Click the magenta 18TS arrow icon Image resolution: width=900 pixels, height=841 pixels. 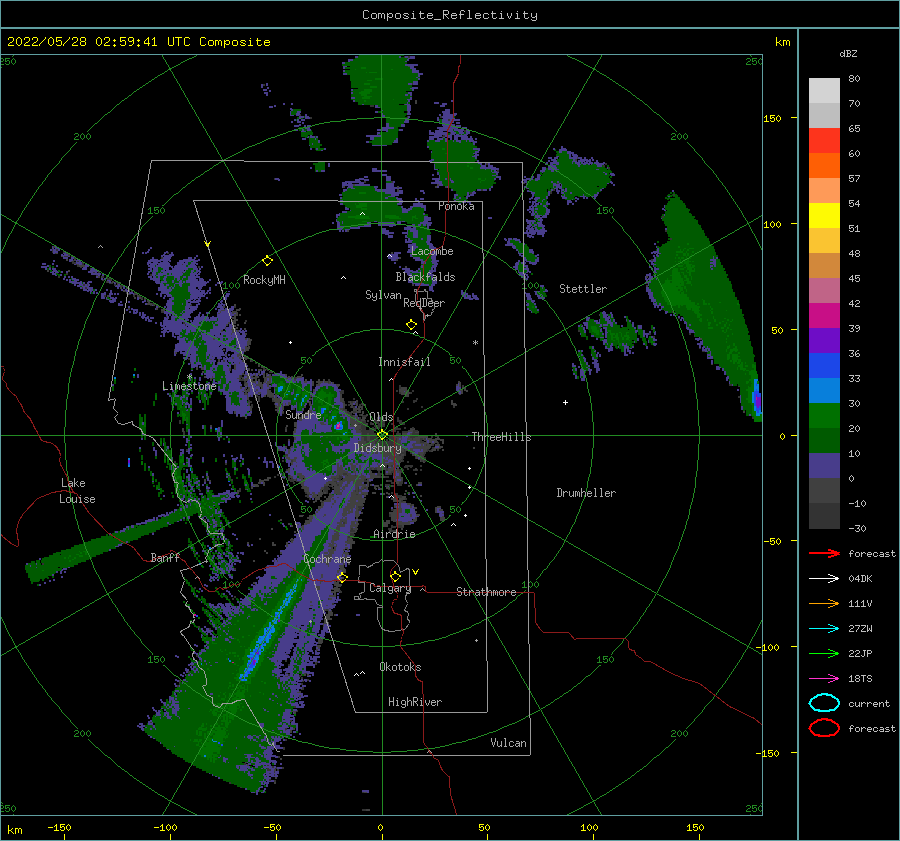coord(824,679)
